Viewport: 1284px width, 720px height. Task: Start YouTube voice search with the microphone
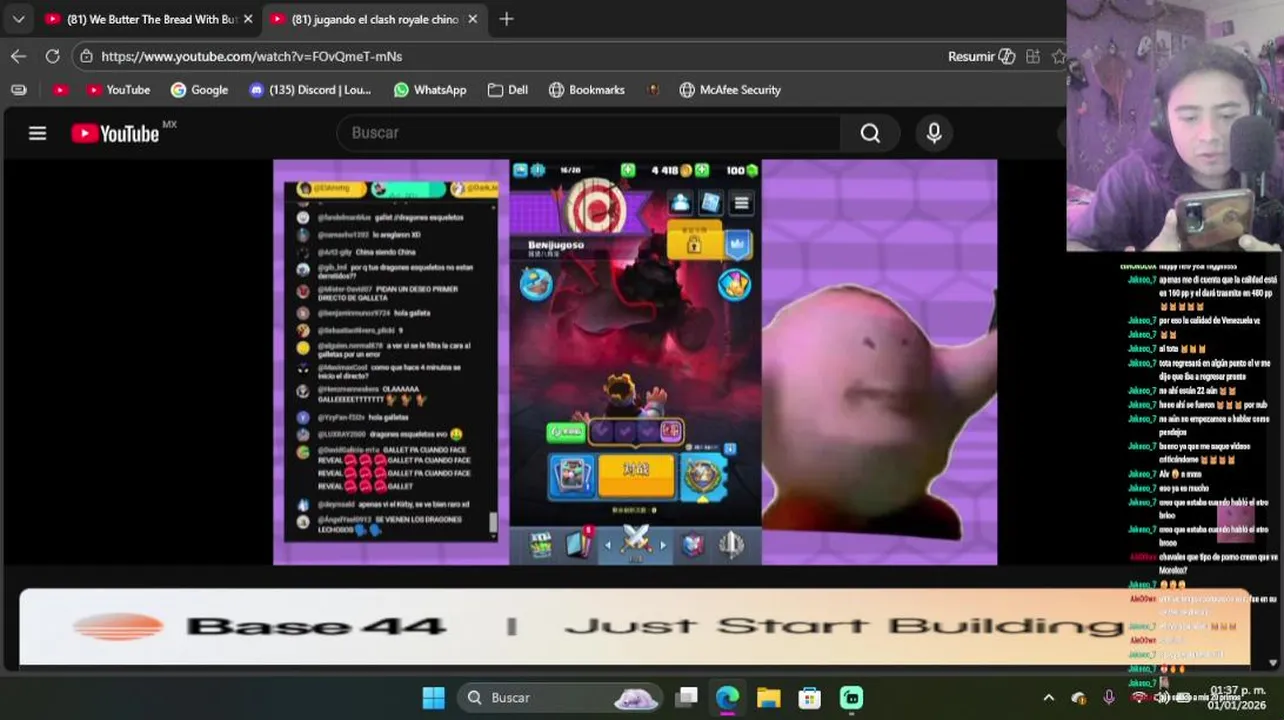coord(934,133)
